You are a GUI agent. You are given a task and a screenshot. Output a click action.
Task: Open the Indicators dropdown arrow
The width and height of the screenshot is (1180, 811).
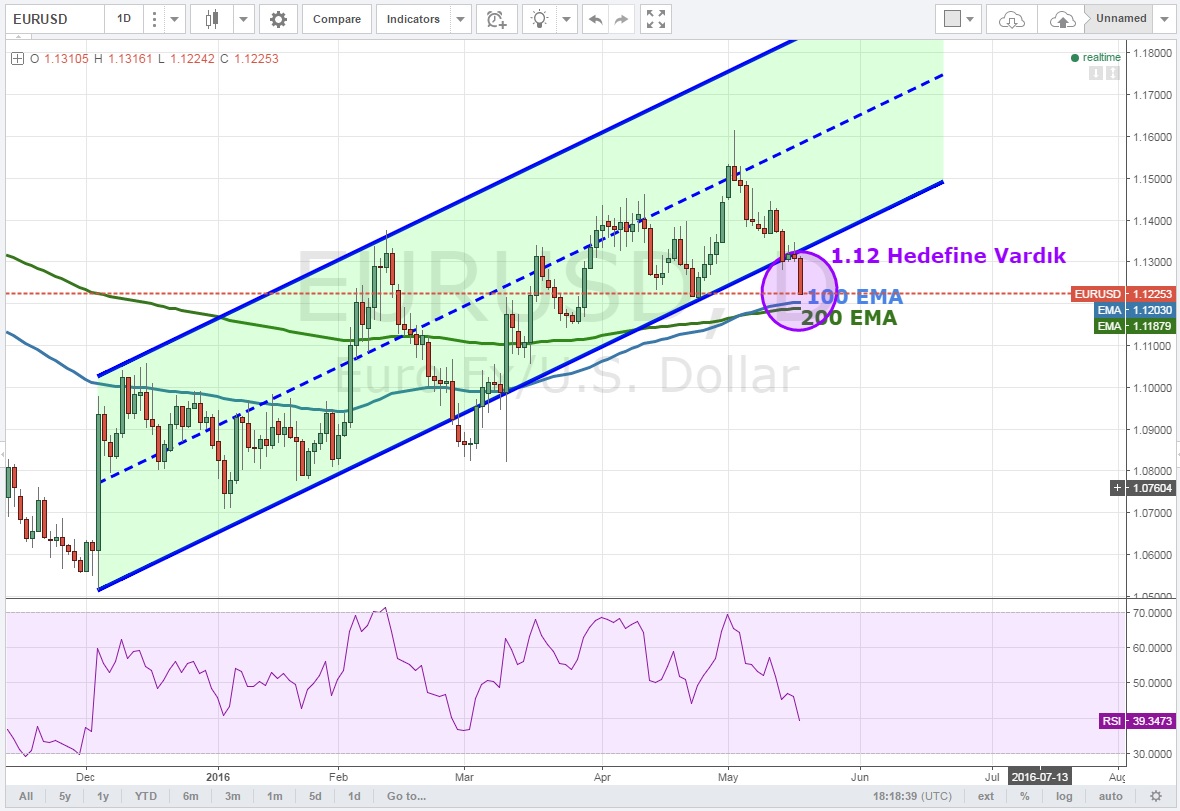(460, 19)
